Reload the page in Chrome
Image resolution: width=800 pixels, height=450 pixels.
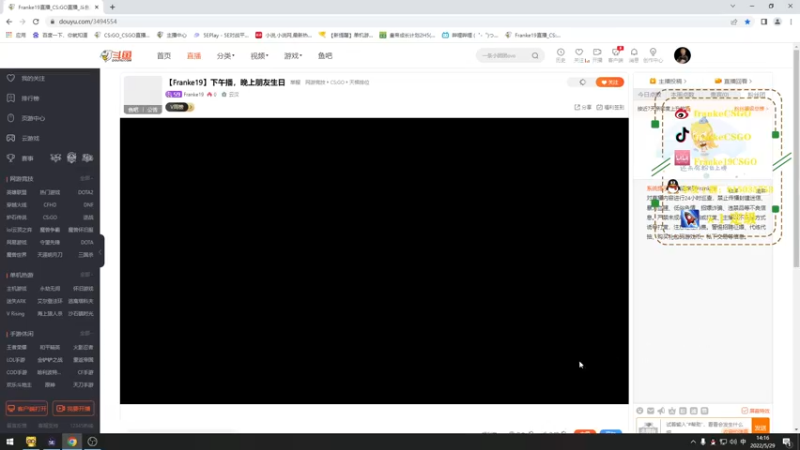36,21
